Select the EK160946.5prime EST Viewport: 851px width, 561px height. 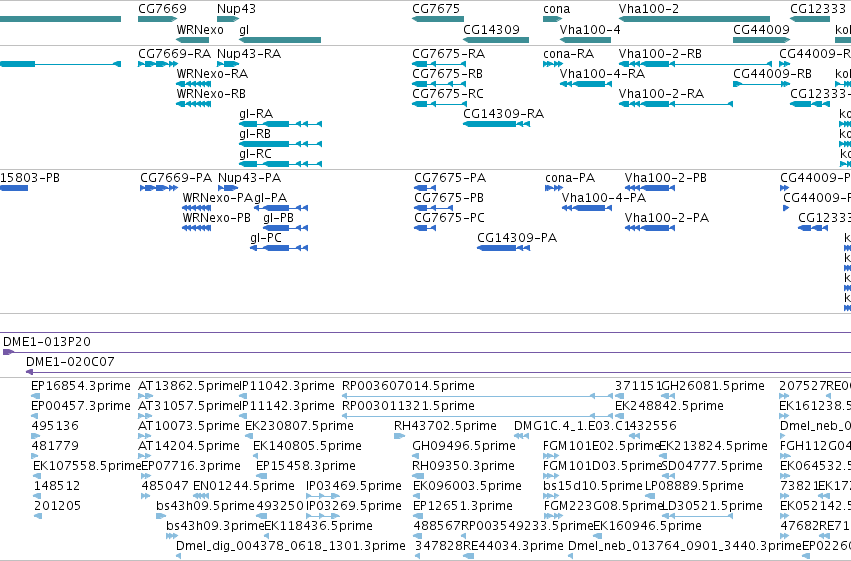tap(599, 537)
